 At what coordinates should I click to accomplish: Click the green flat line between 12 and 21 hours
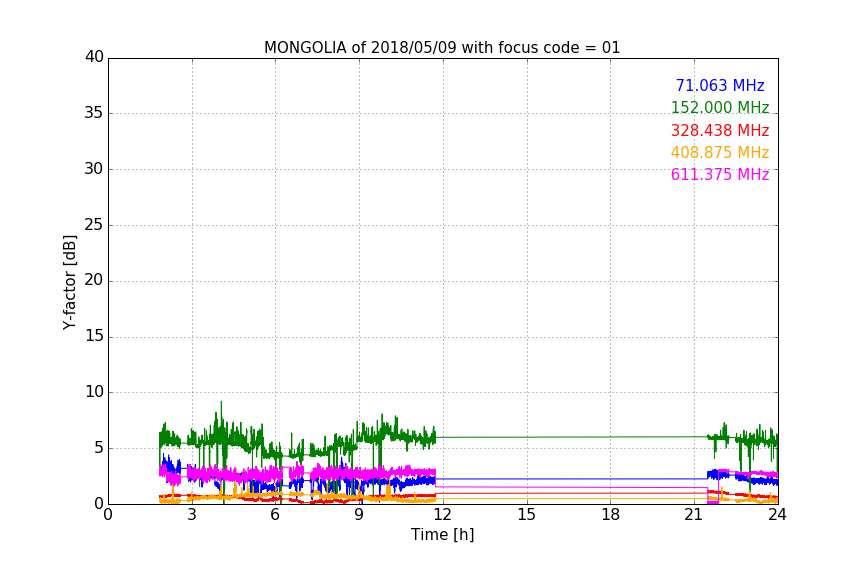[571, 437]
